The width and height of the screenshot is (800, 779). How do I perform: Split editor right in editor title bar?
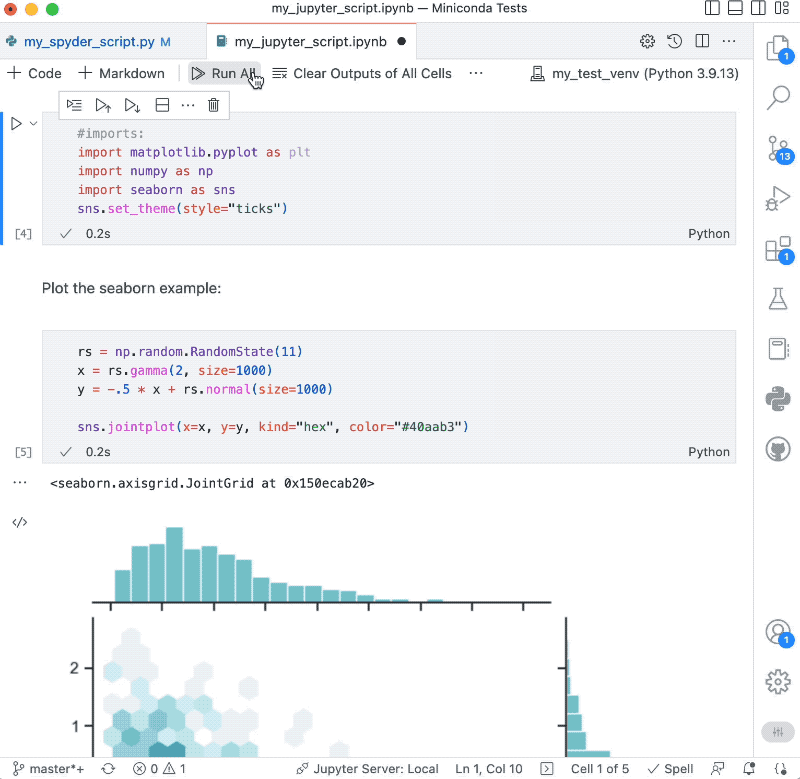click(702, 41)
